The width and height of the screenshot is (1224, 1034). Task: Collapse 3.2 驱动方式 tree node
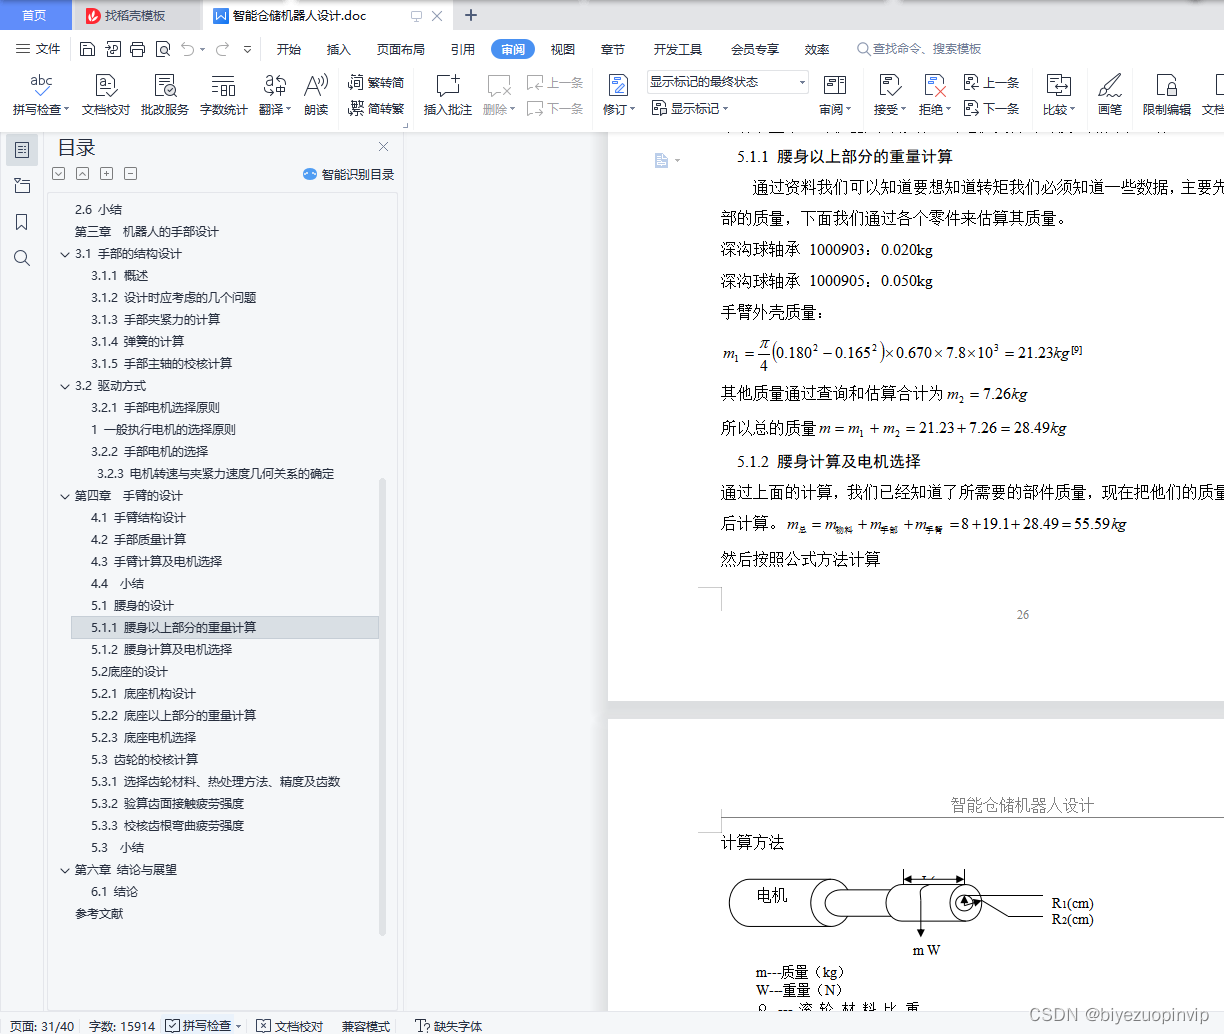(x=65, y=386)
